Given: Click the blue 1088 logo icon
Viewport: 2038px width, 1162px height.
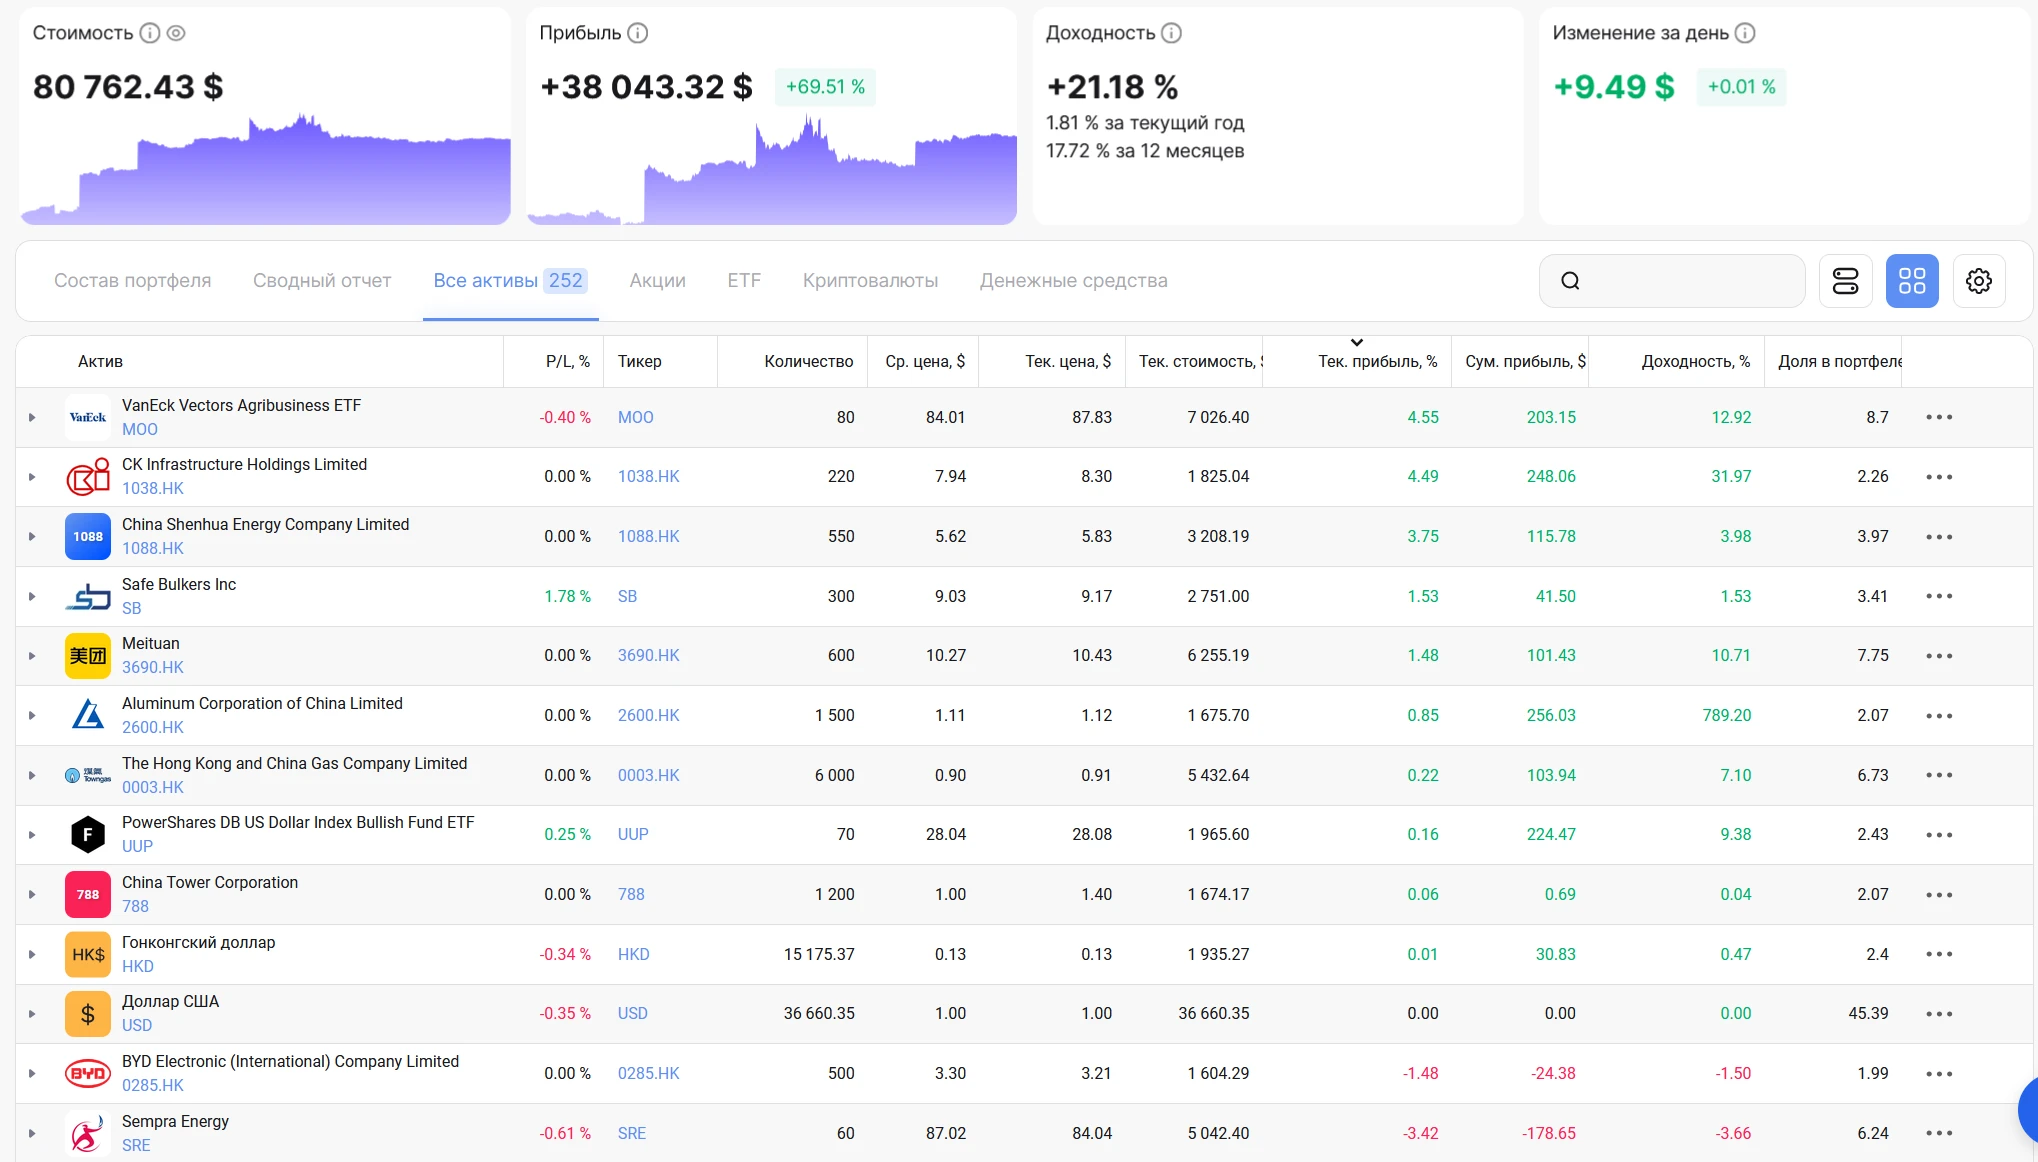Looking at the screenshot, I should click(x=88, y=537).
